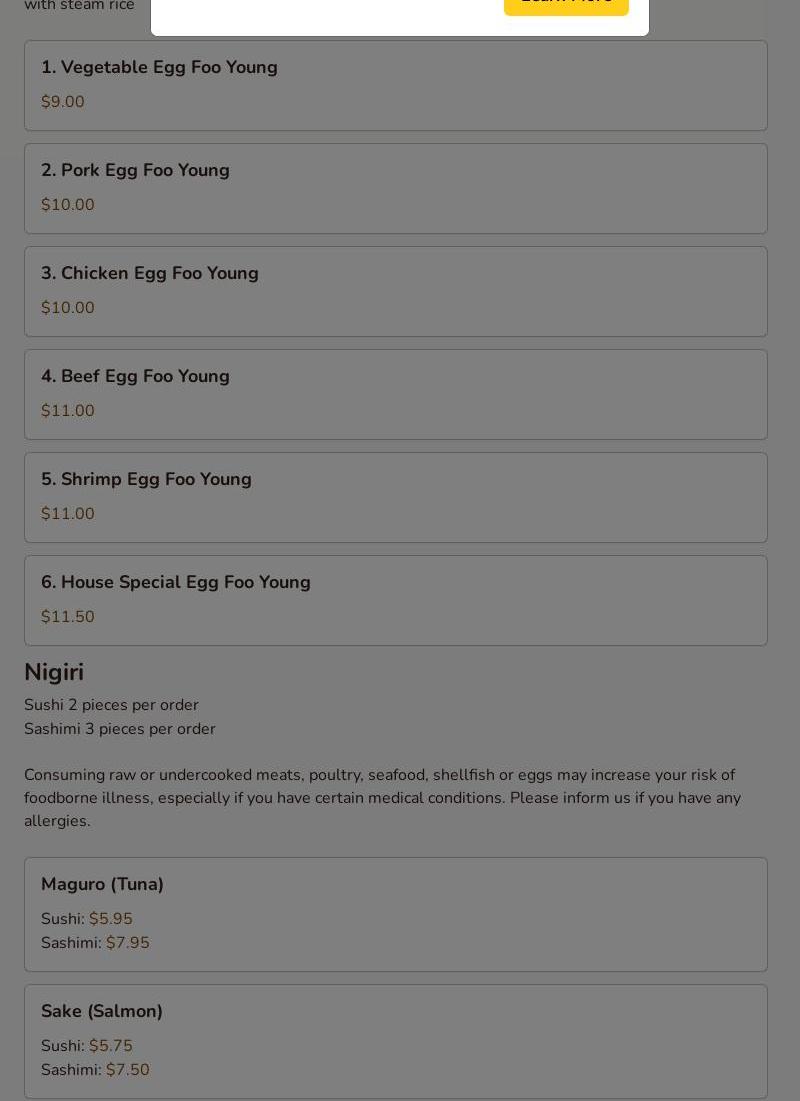Click the Nigiri section heading
800x1101 pixels.
pyautogui.click(x=54, y=672)
